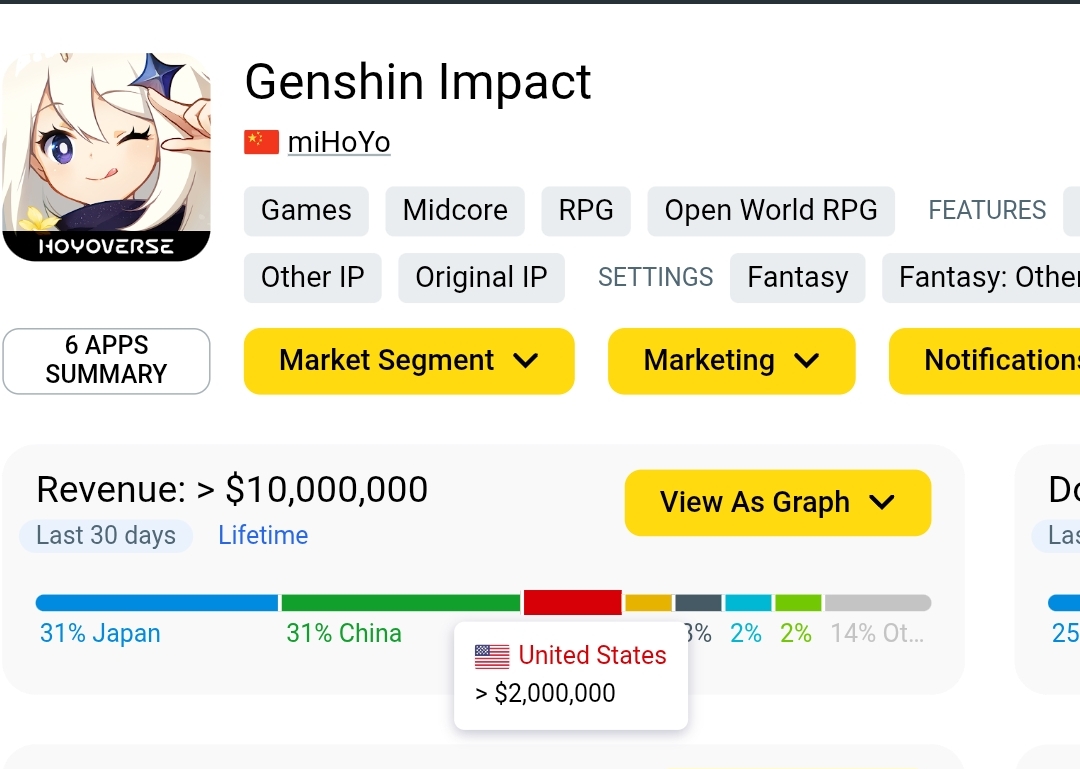1080x769 pixels.
Task: Select the Other IP tag
Action: 313,278
